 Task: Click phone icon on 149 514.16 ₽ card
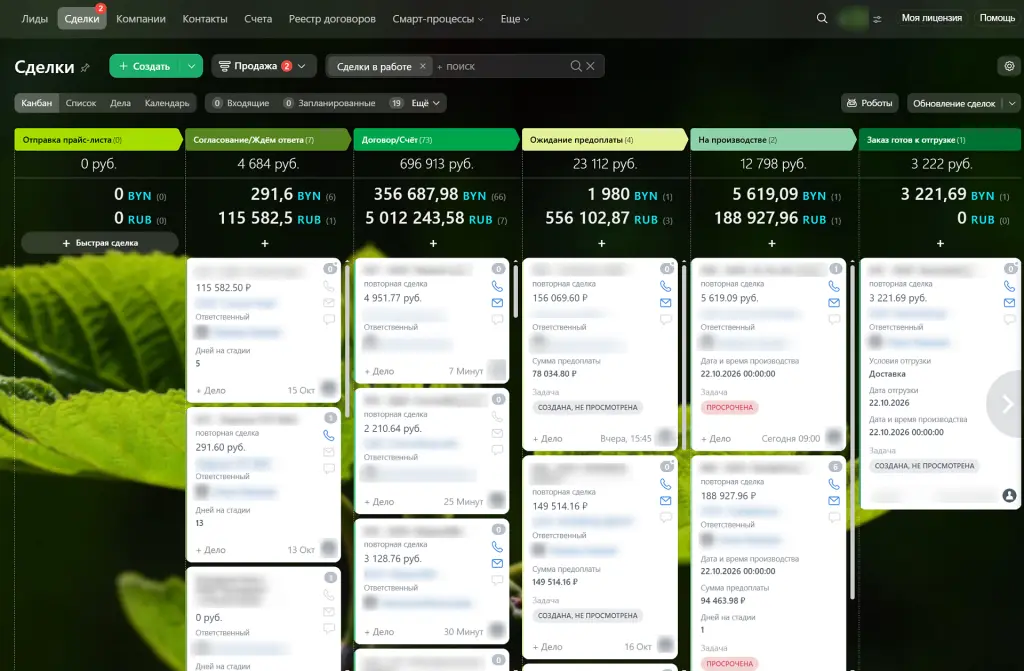point(665,484)
